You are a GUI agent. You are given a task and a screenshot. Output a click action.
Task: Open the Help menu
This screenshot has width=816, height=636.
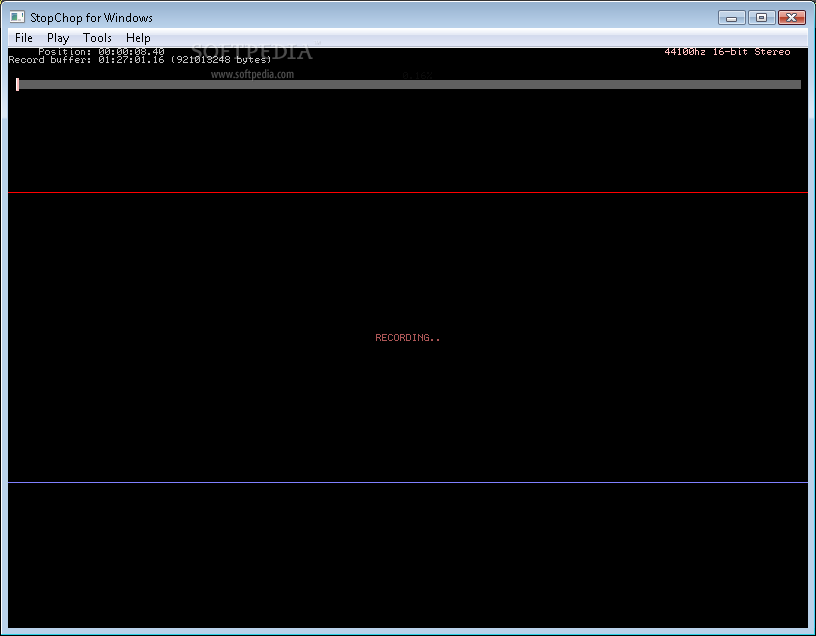[138, 38]
